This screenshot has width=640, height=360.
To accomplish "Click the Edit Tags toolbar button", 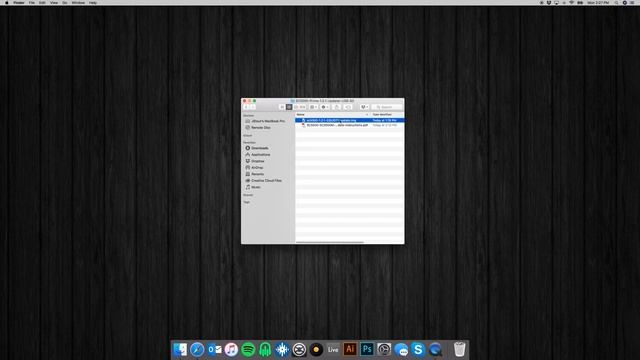I will [348, 107].
